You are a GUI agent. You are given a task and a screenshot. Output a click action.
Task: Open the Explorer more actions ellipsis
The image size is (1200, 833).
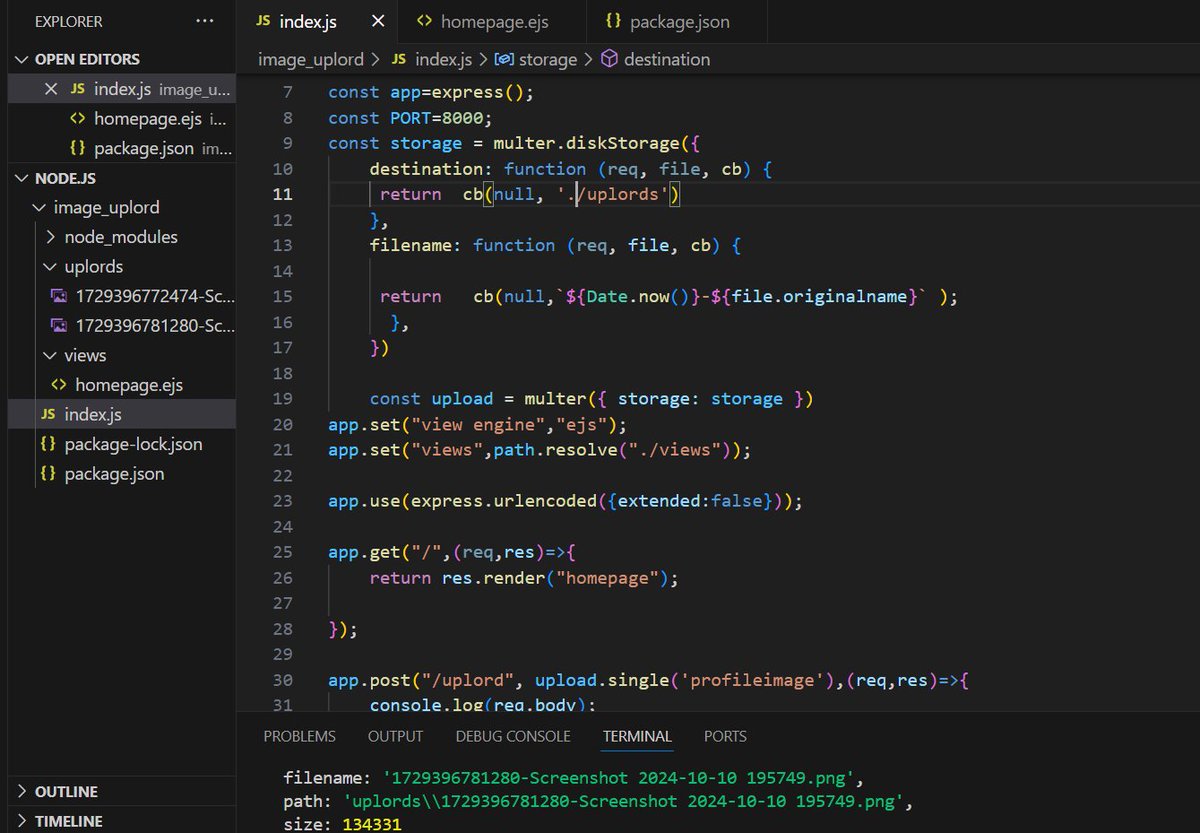pos(205,21)
